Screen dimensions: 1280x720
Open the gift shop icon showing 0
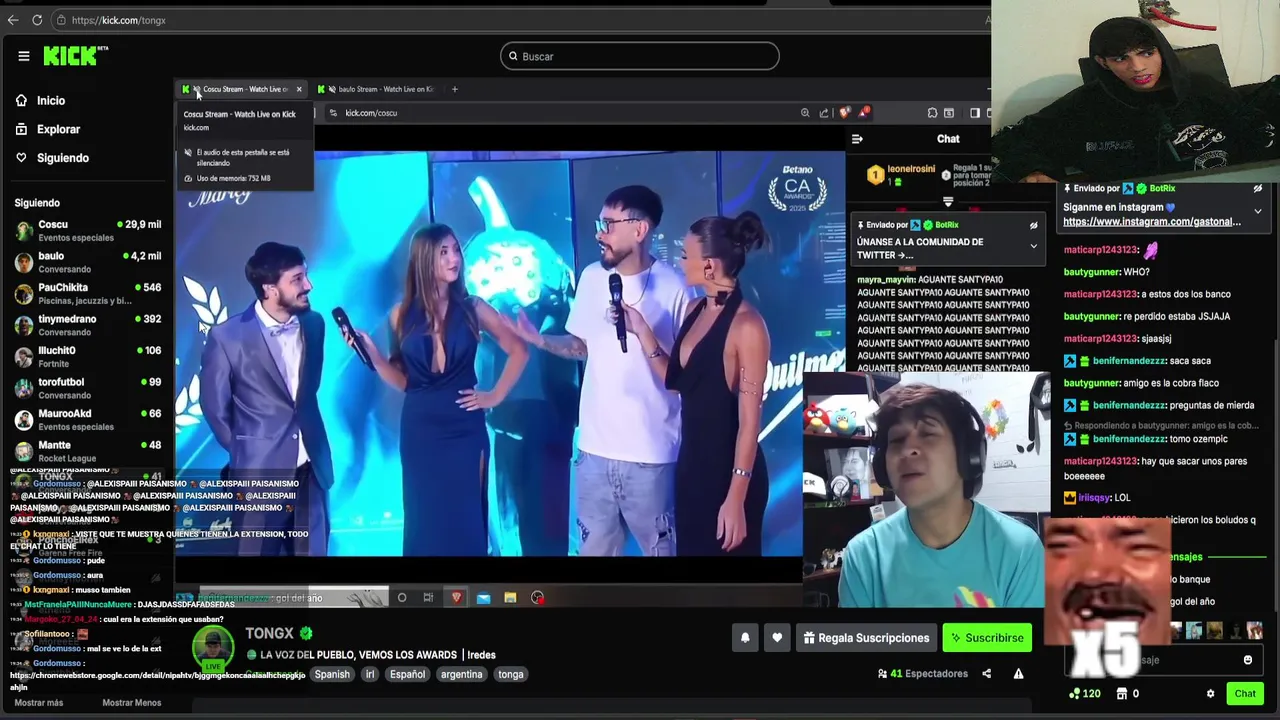click(x=1128, y=694)
